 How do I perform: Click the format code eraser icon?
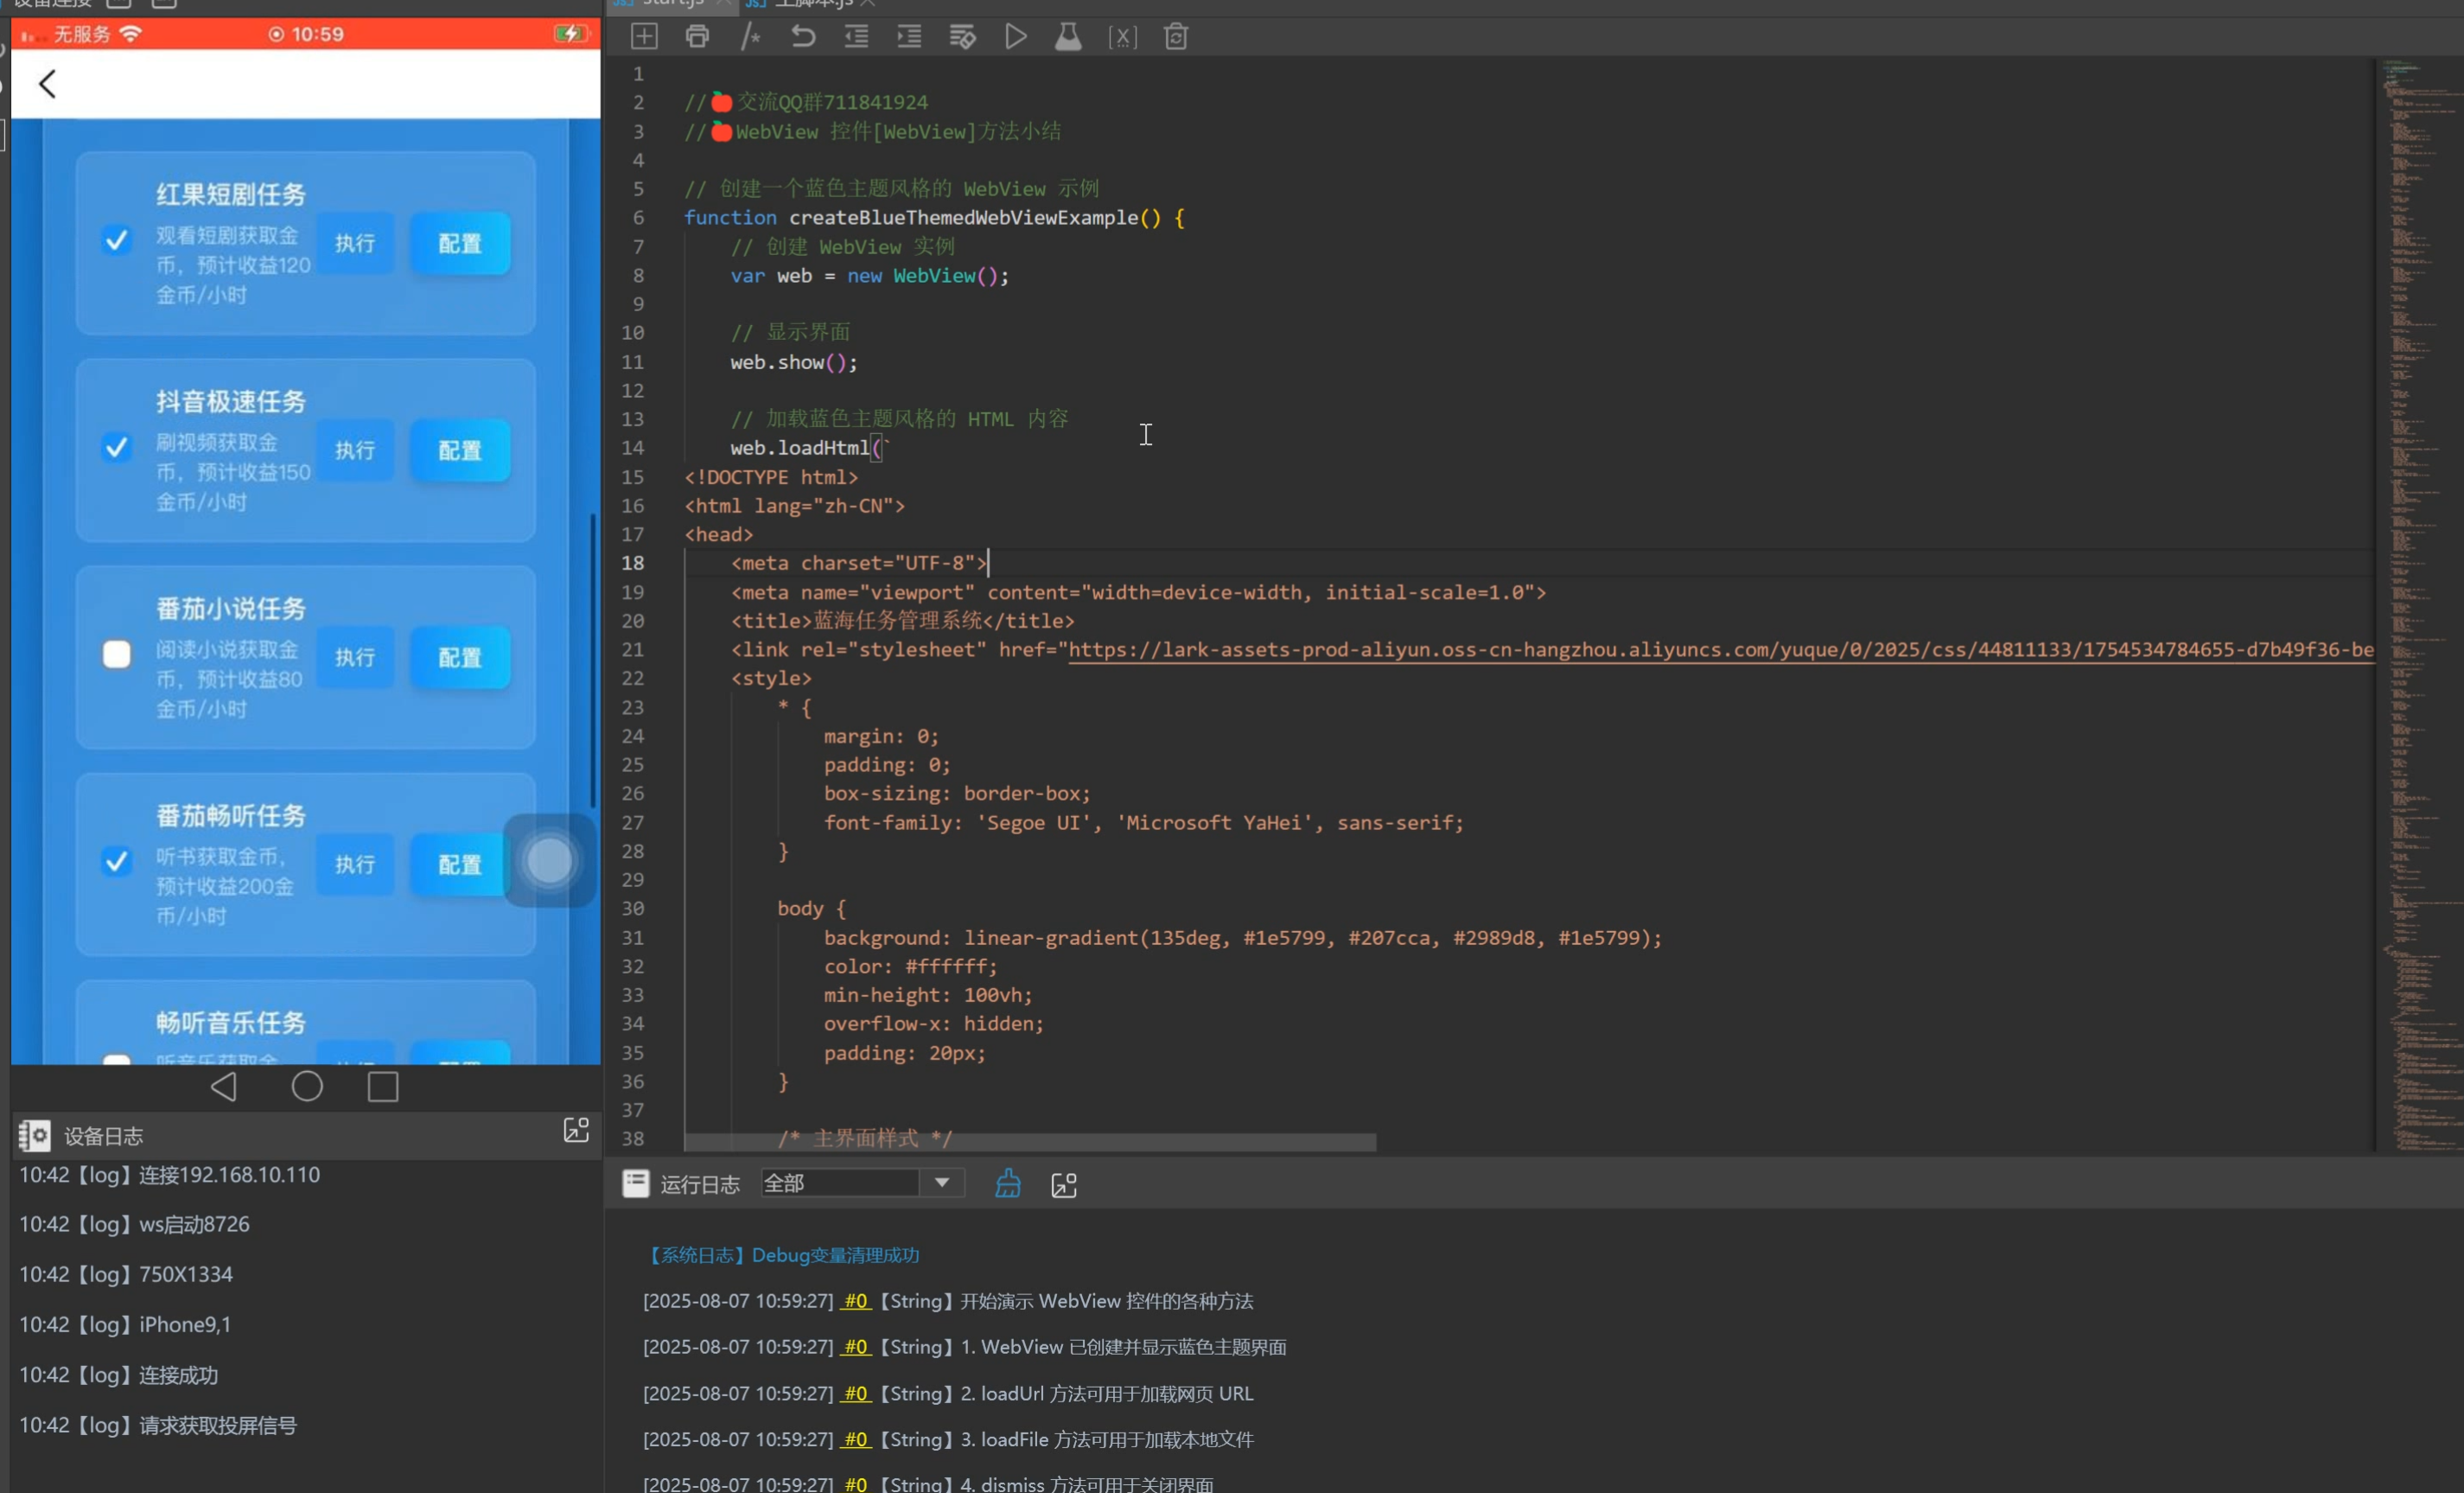click(962, 37)
